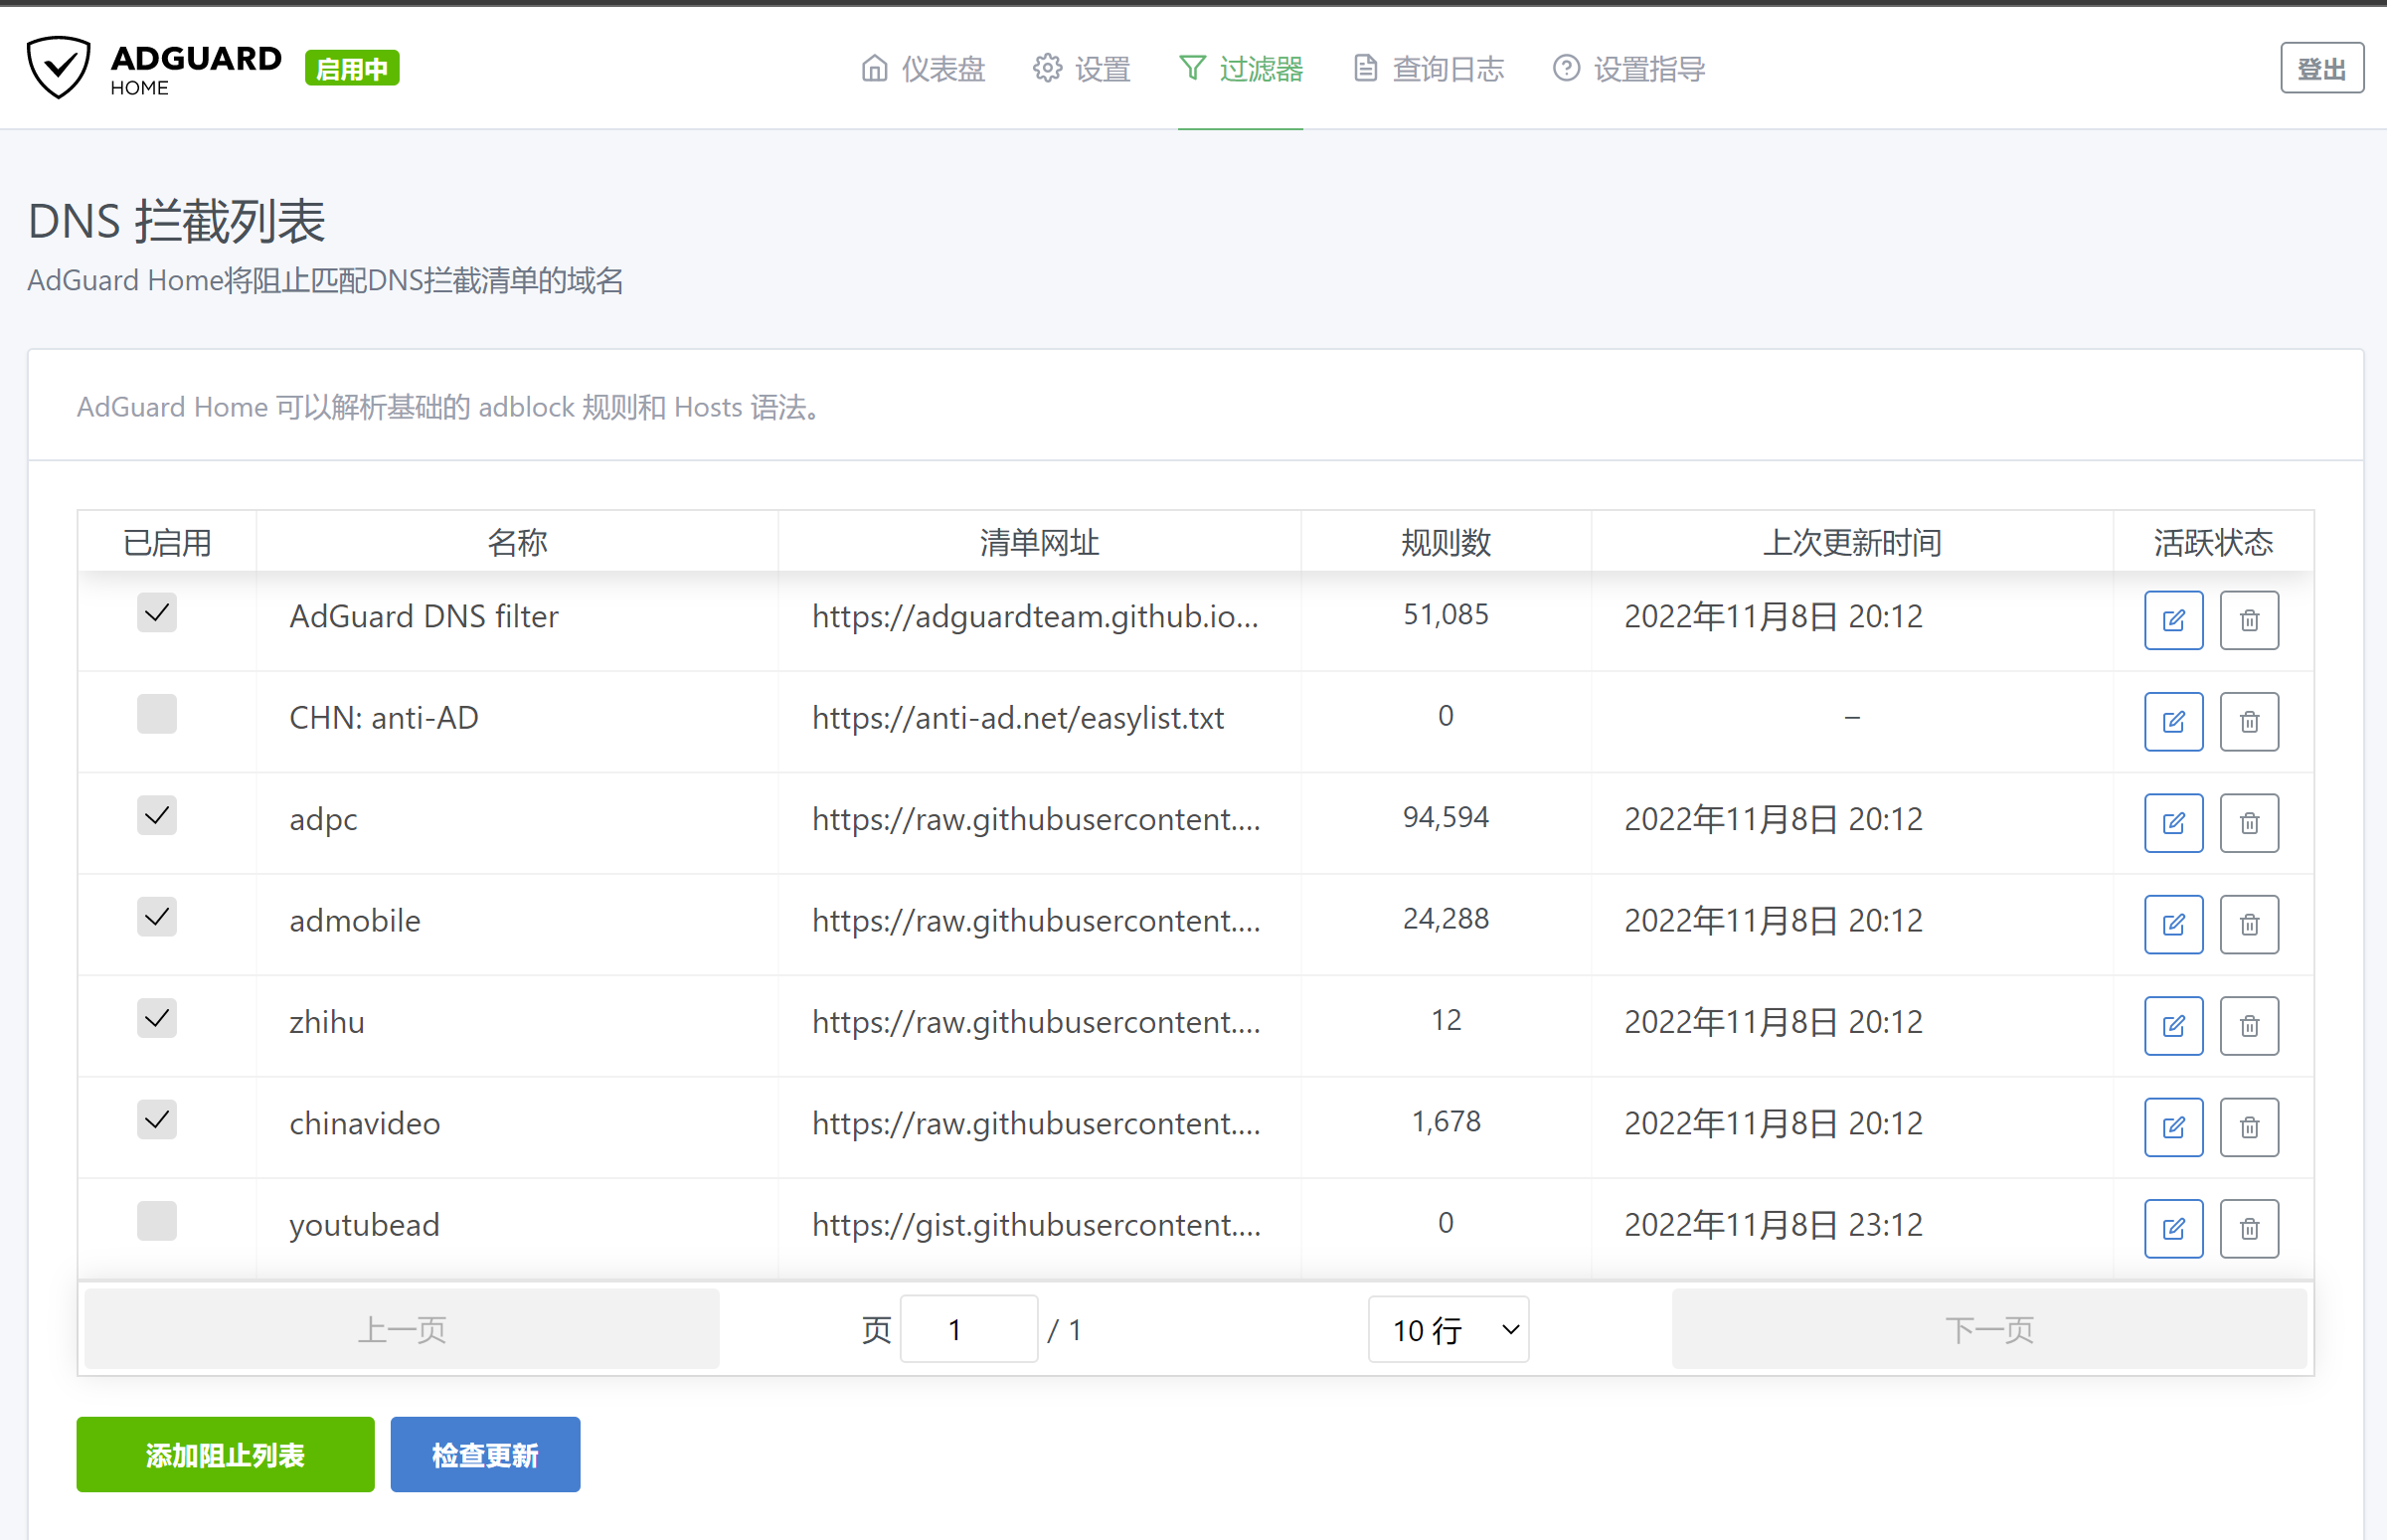Click the 下一页 next page button
This screenshot has height=1540, width=2387.
click(1989, 1329)
